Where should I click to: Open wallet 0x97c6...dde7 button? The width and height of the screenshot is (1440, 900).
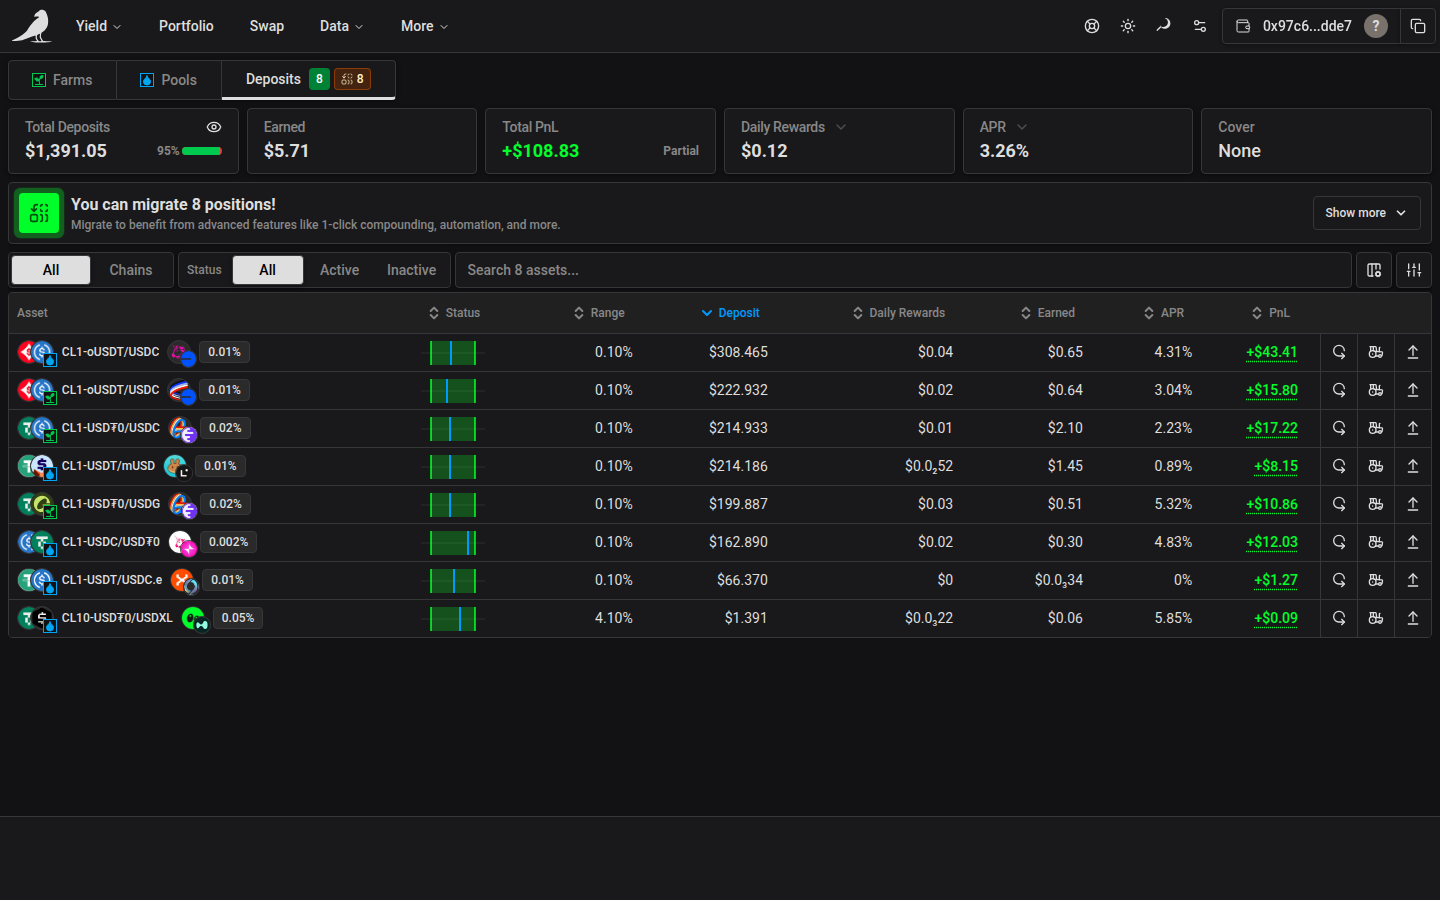1310,26
